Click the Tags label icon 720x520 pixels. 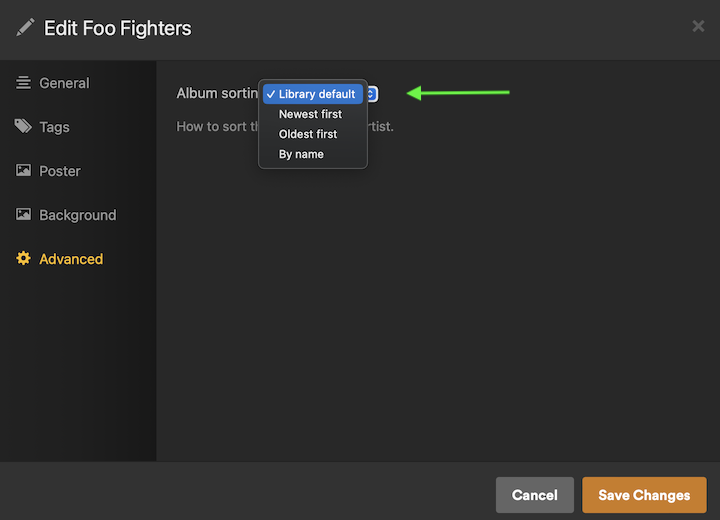tap(23, 127)
